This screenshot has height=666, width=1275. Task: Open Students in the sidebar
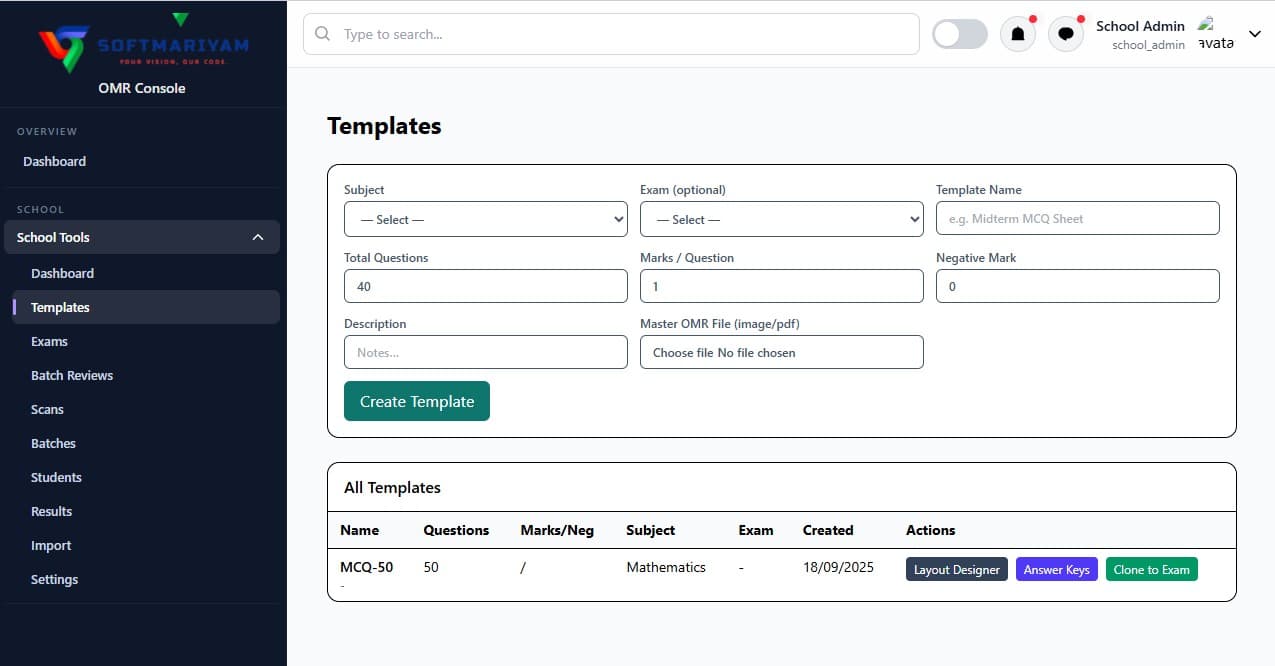tap(56, 477)
